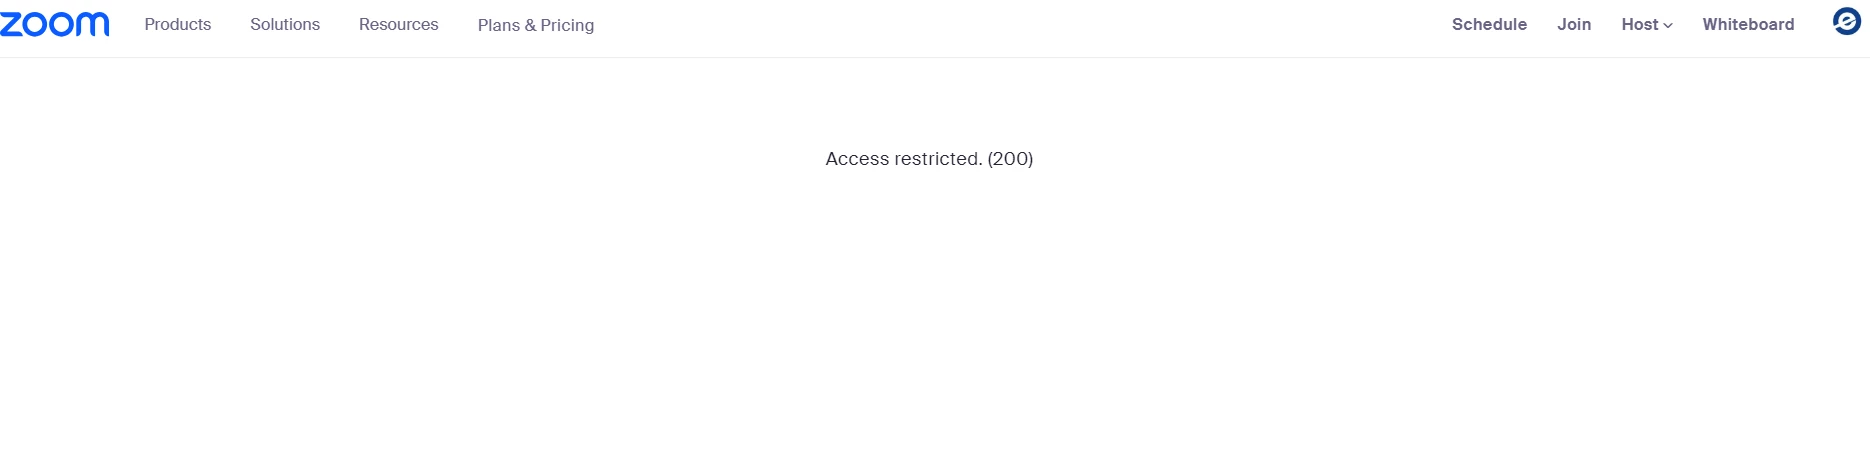Click the Join meeting link
The width and height of the screenshot is (1870, 467).
1574,24
